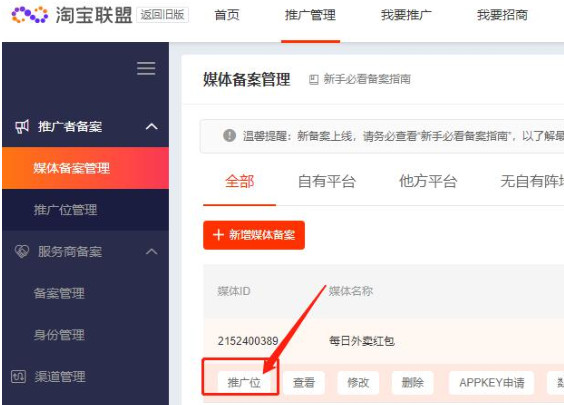Collapse the 服务商备案 section chevron
The image size is (564, 405).
coord(152,251)
